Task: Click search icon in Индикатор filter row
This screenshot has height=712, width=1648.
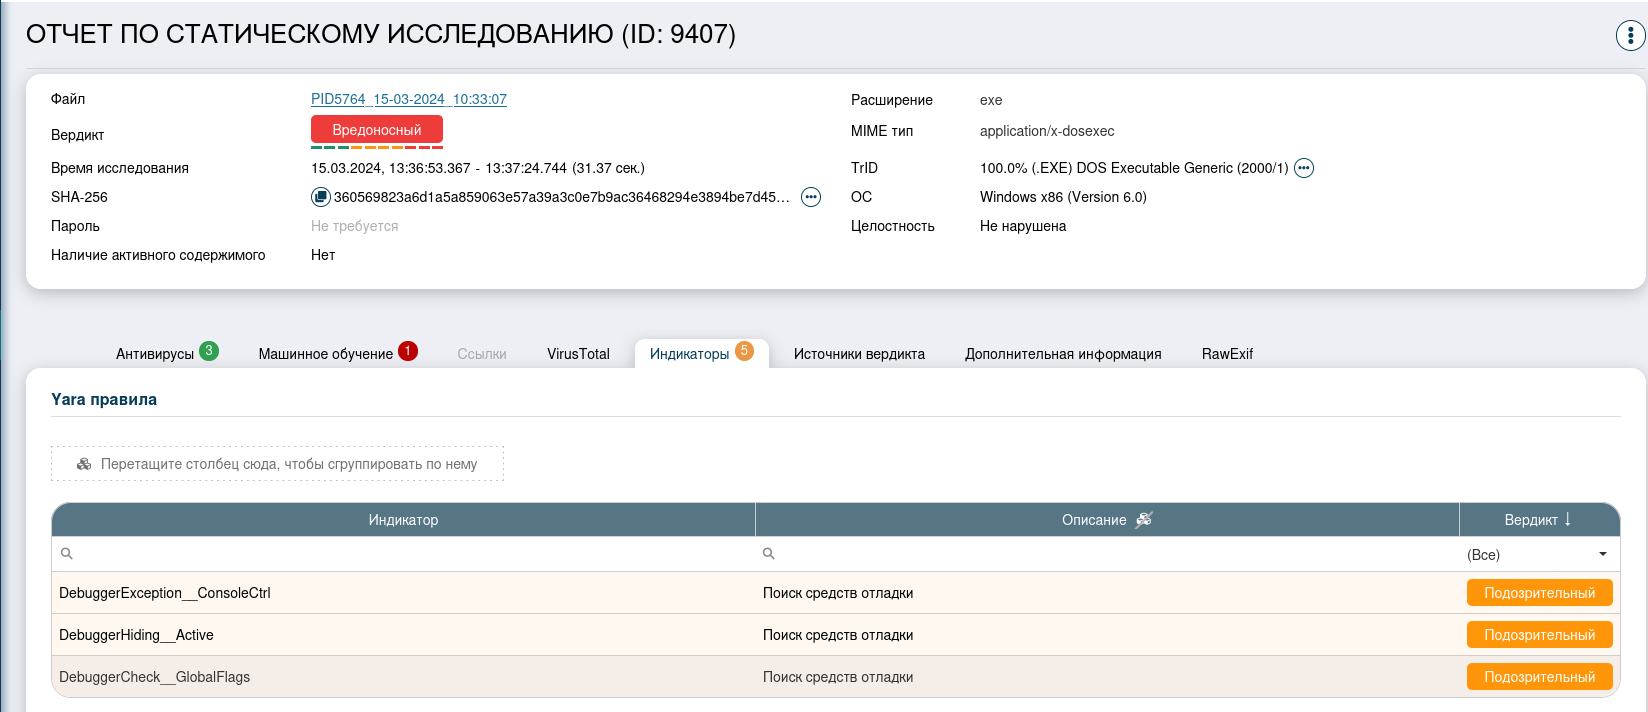Action: (x=67, y=554)
